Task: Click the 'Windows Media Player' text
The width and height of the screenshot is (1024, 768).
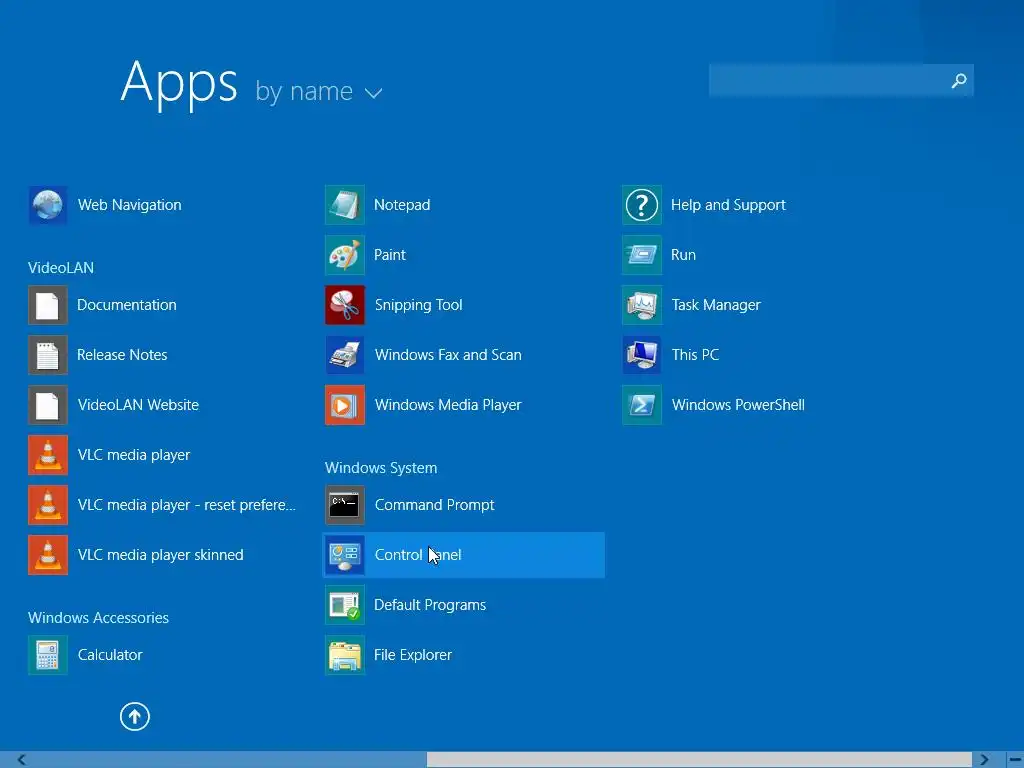Action: (447, 405)
